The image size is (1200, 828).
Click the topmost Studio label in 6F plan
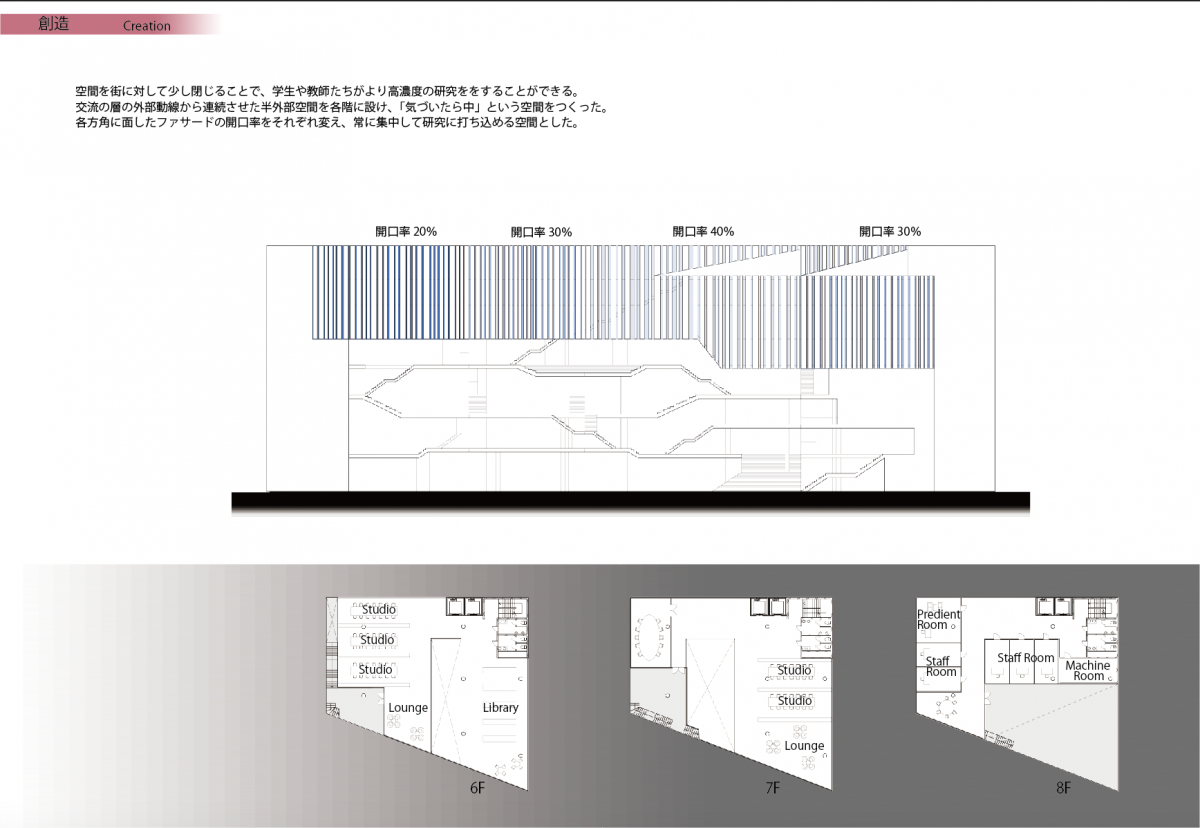coord(378,609)
